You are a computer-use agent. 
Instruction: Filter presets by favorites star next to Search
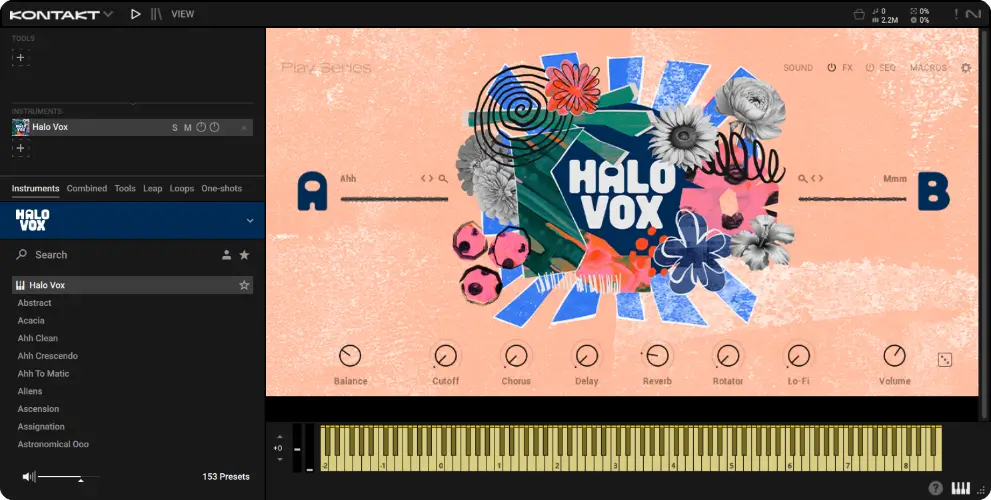click(x=244, y=255)
